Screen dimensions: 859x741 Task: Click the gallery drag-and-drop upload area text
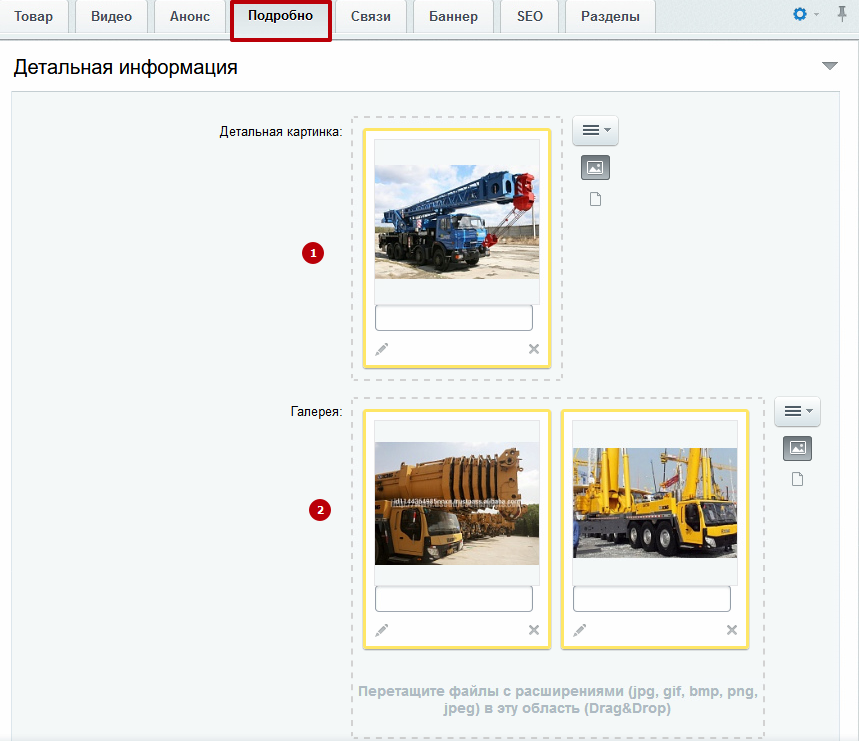pos(558,699)
